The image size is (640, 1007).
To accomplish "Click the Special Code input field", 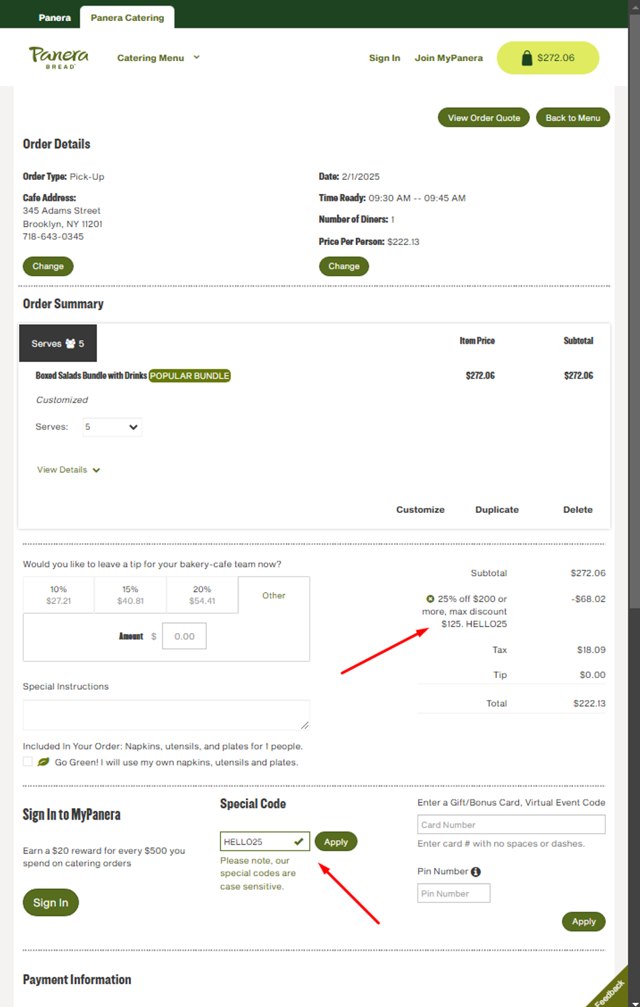I will coord(265,841).
